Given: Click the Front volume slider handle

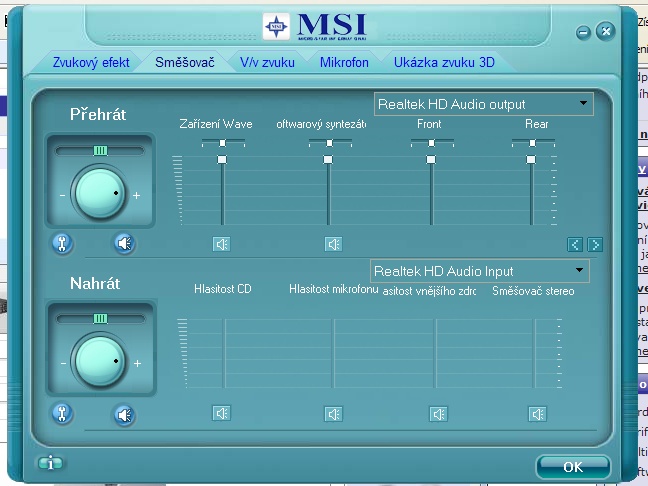Looking at the screenshot, I should (x=431, y=160).
